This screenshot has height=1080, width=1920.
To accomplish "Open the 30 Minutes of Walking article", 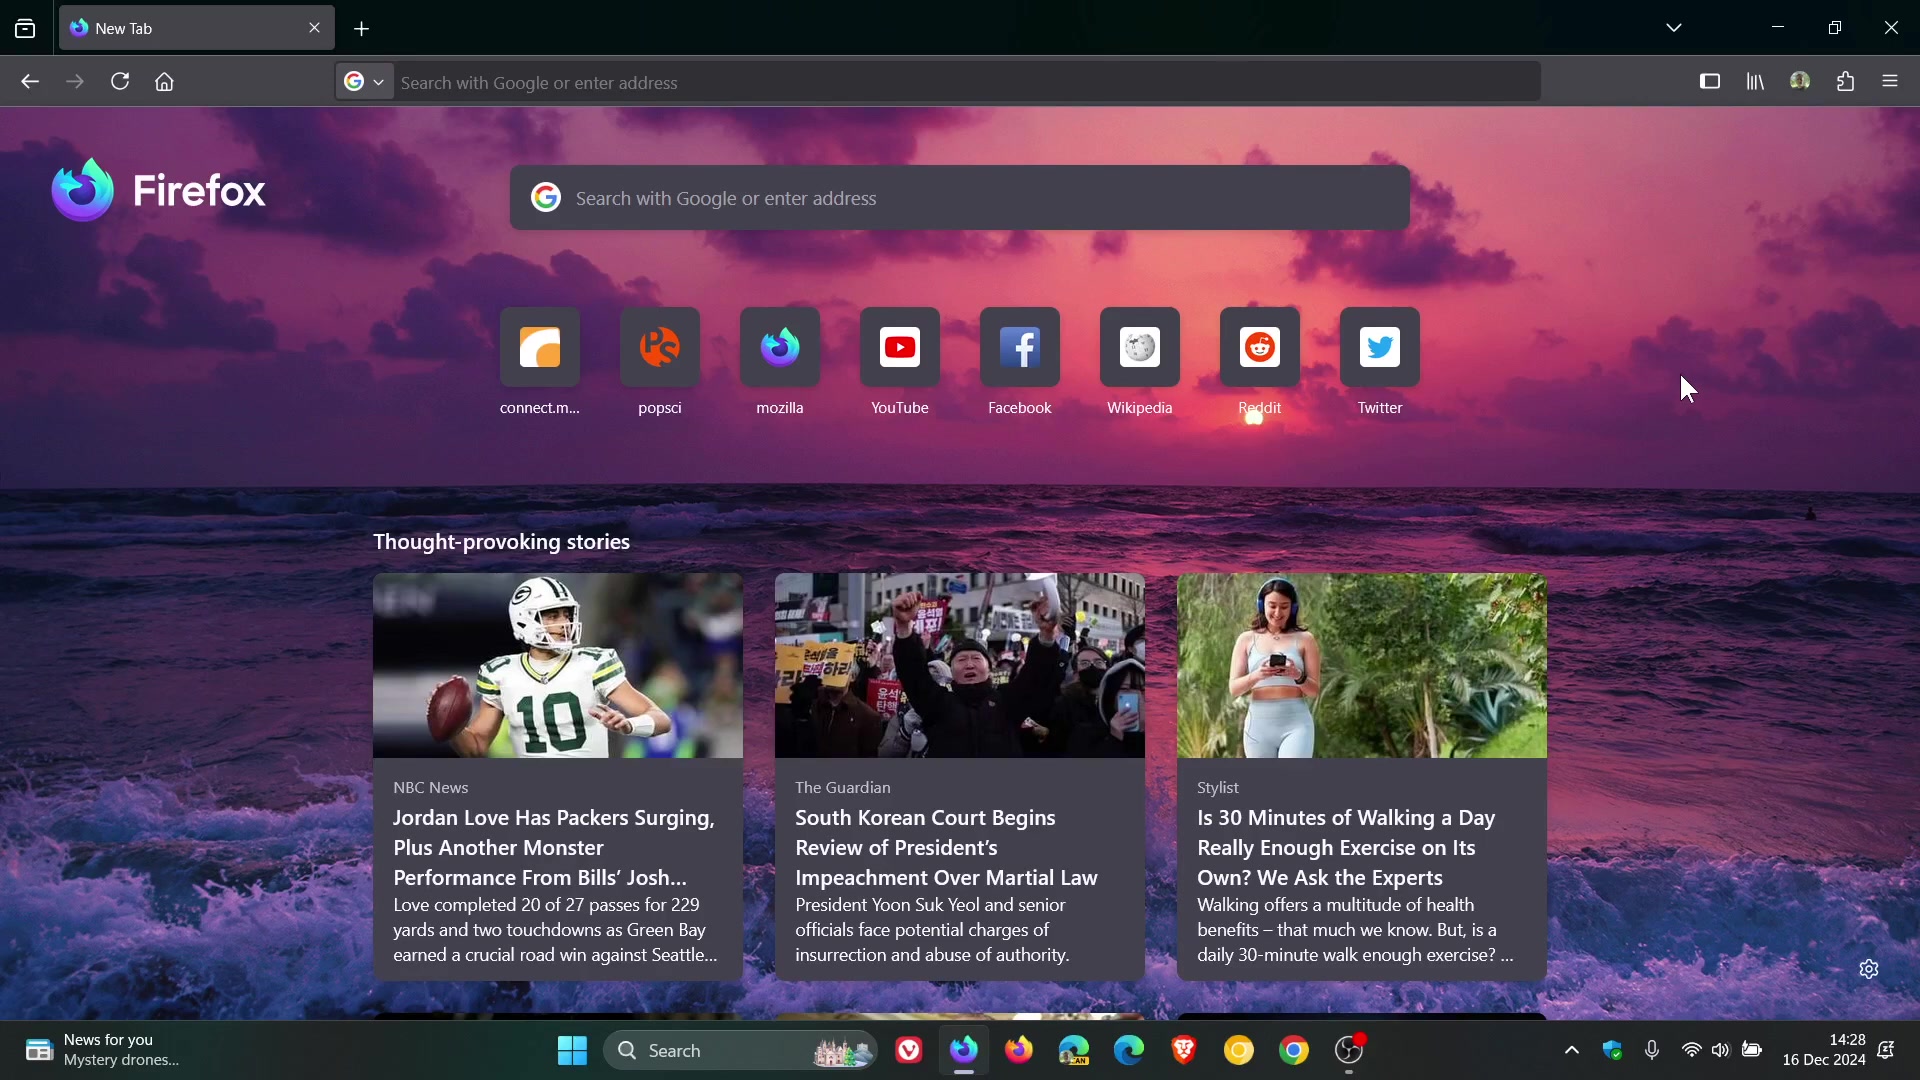I will coord(1362,777).
